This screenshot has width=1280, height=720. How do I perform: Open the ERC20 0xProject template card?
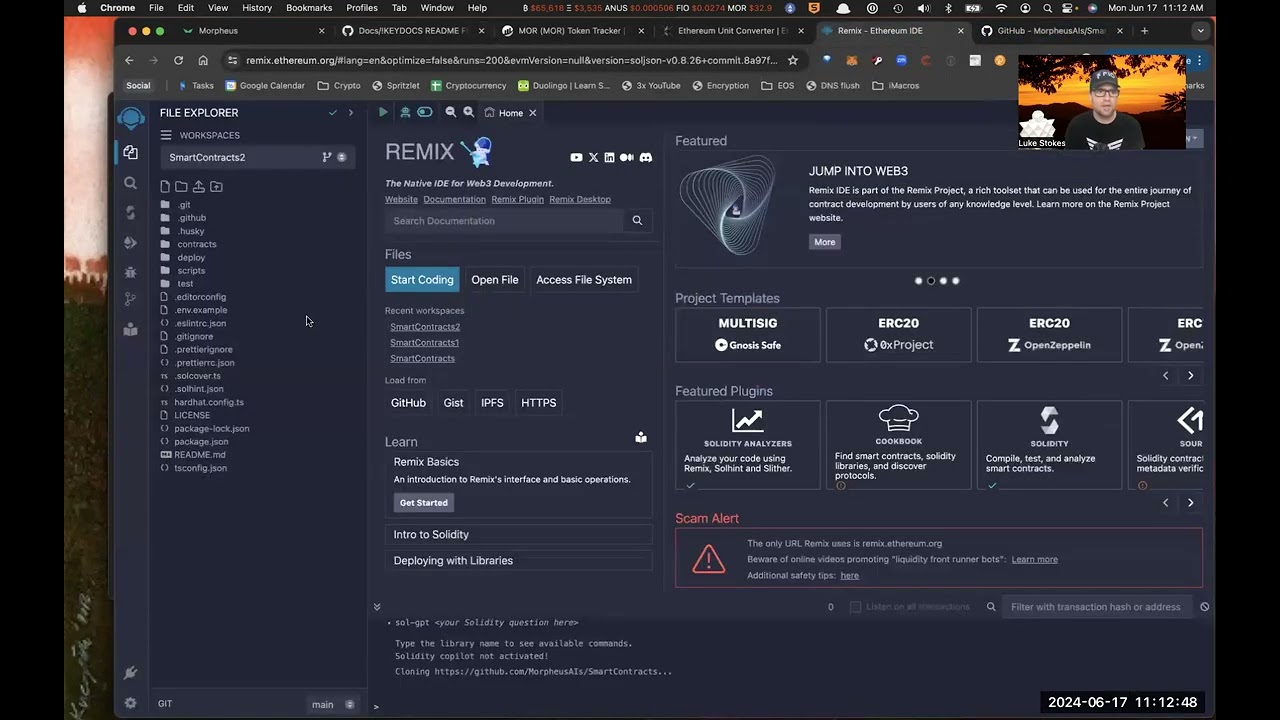(898, 335)
